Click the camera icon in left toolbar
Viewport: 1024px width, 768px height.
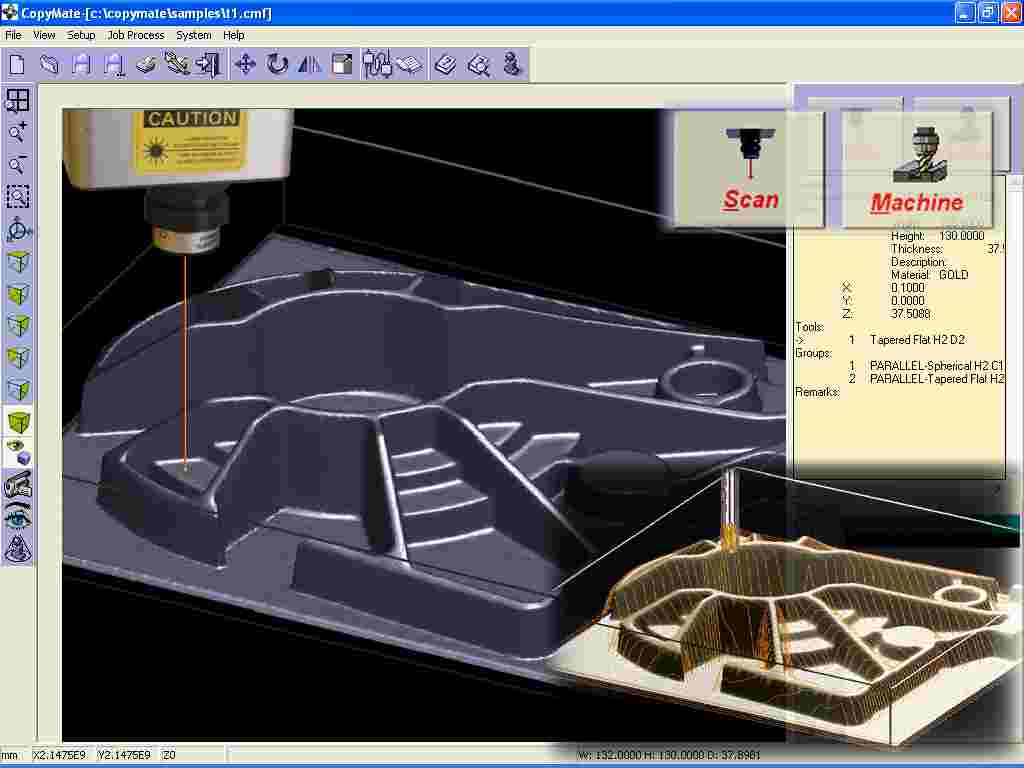click(x=18, y=486)
